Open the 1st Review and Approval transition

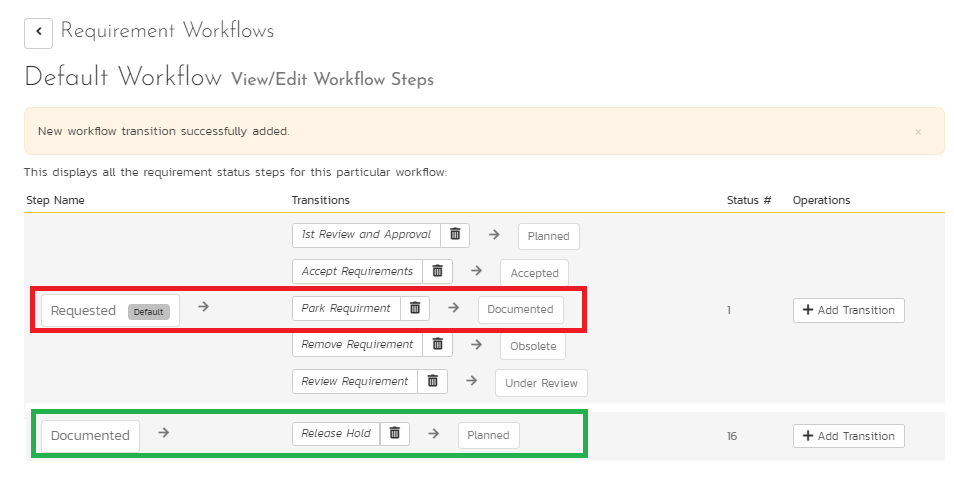point(366,234)
